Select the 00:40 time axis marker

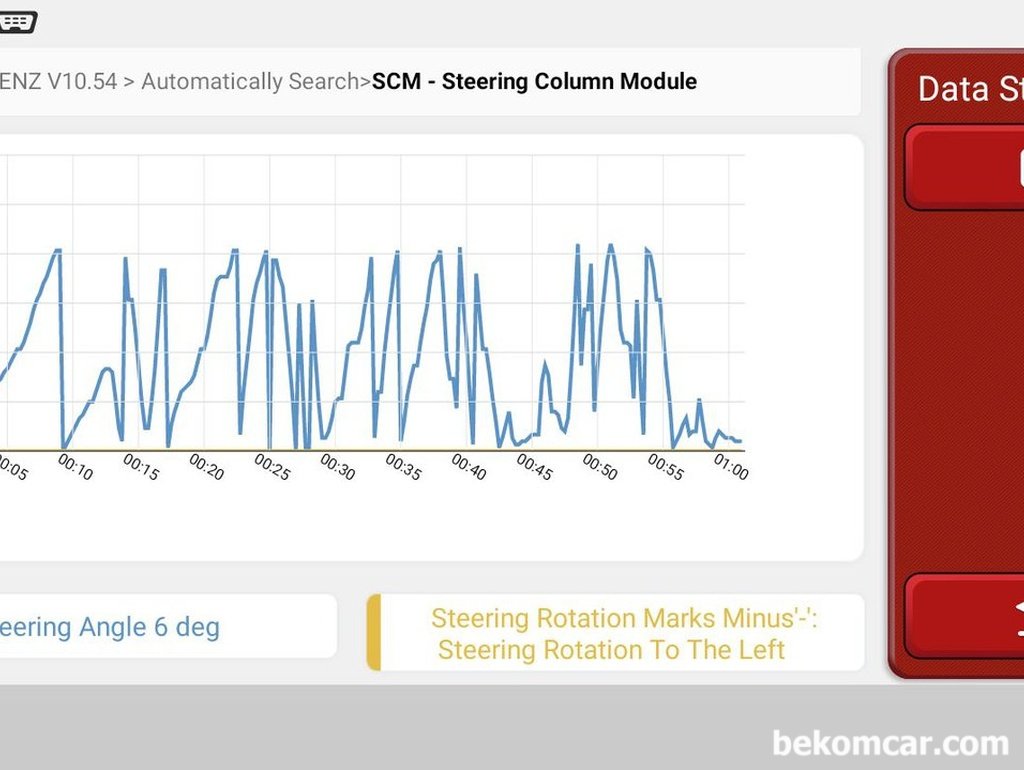(468, 467)
